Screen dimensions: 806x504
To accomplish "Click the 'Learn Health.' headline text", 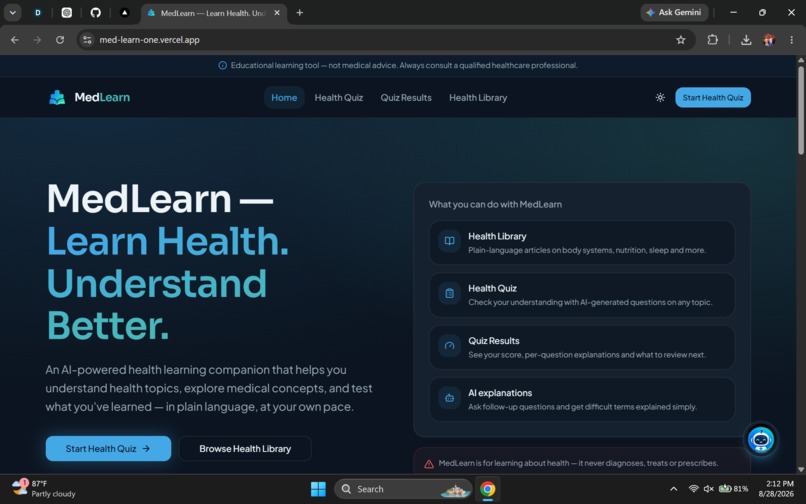I will point(168,241).
